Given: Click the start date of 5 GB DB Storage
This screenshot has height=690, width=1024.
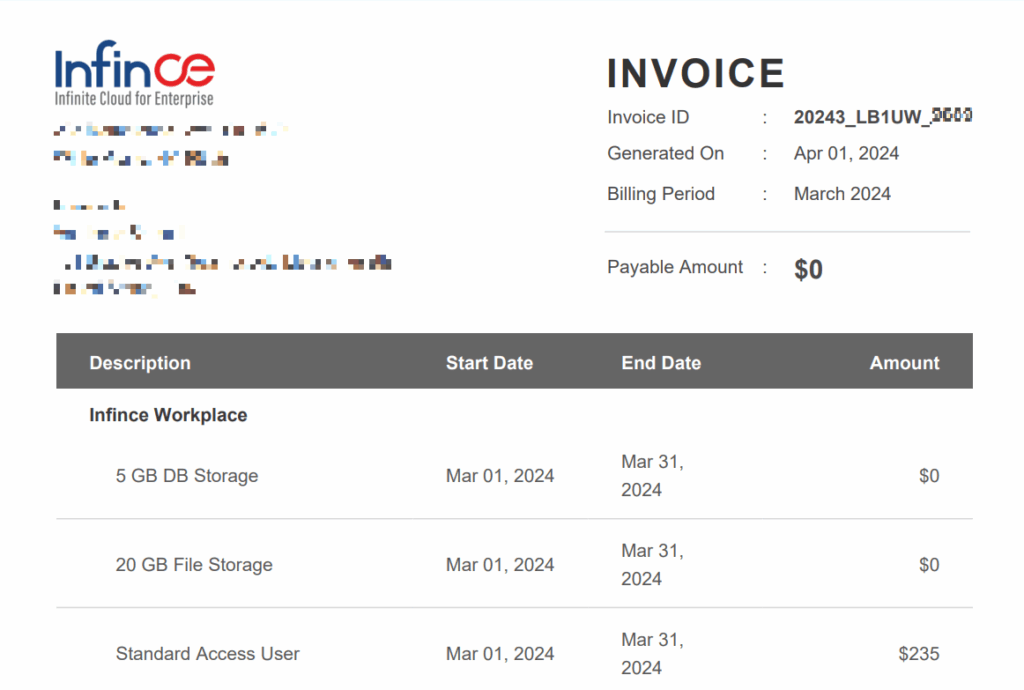Looking at the screenshot, I should coord(500,476).
